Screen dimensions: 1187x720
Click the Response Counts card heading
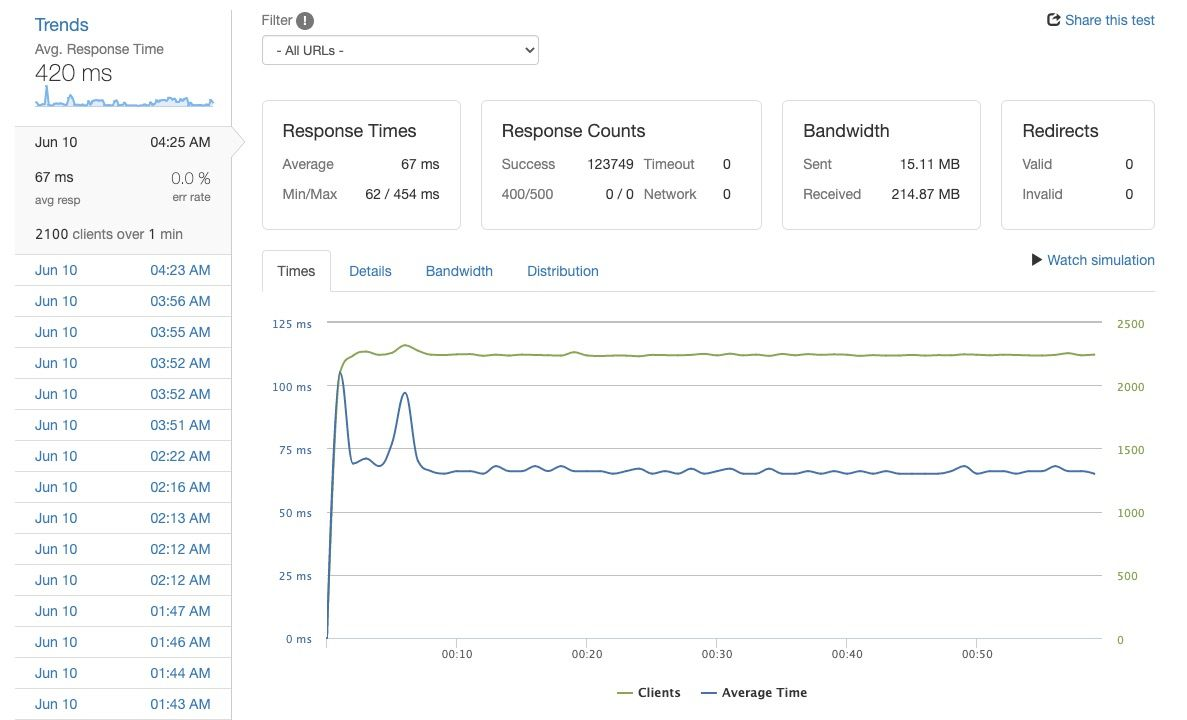[x=573, y=131]
